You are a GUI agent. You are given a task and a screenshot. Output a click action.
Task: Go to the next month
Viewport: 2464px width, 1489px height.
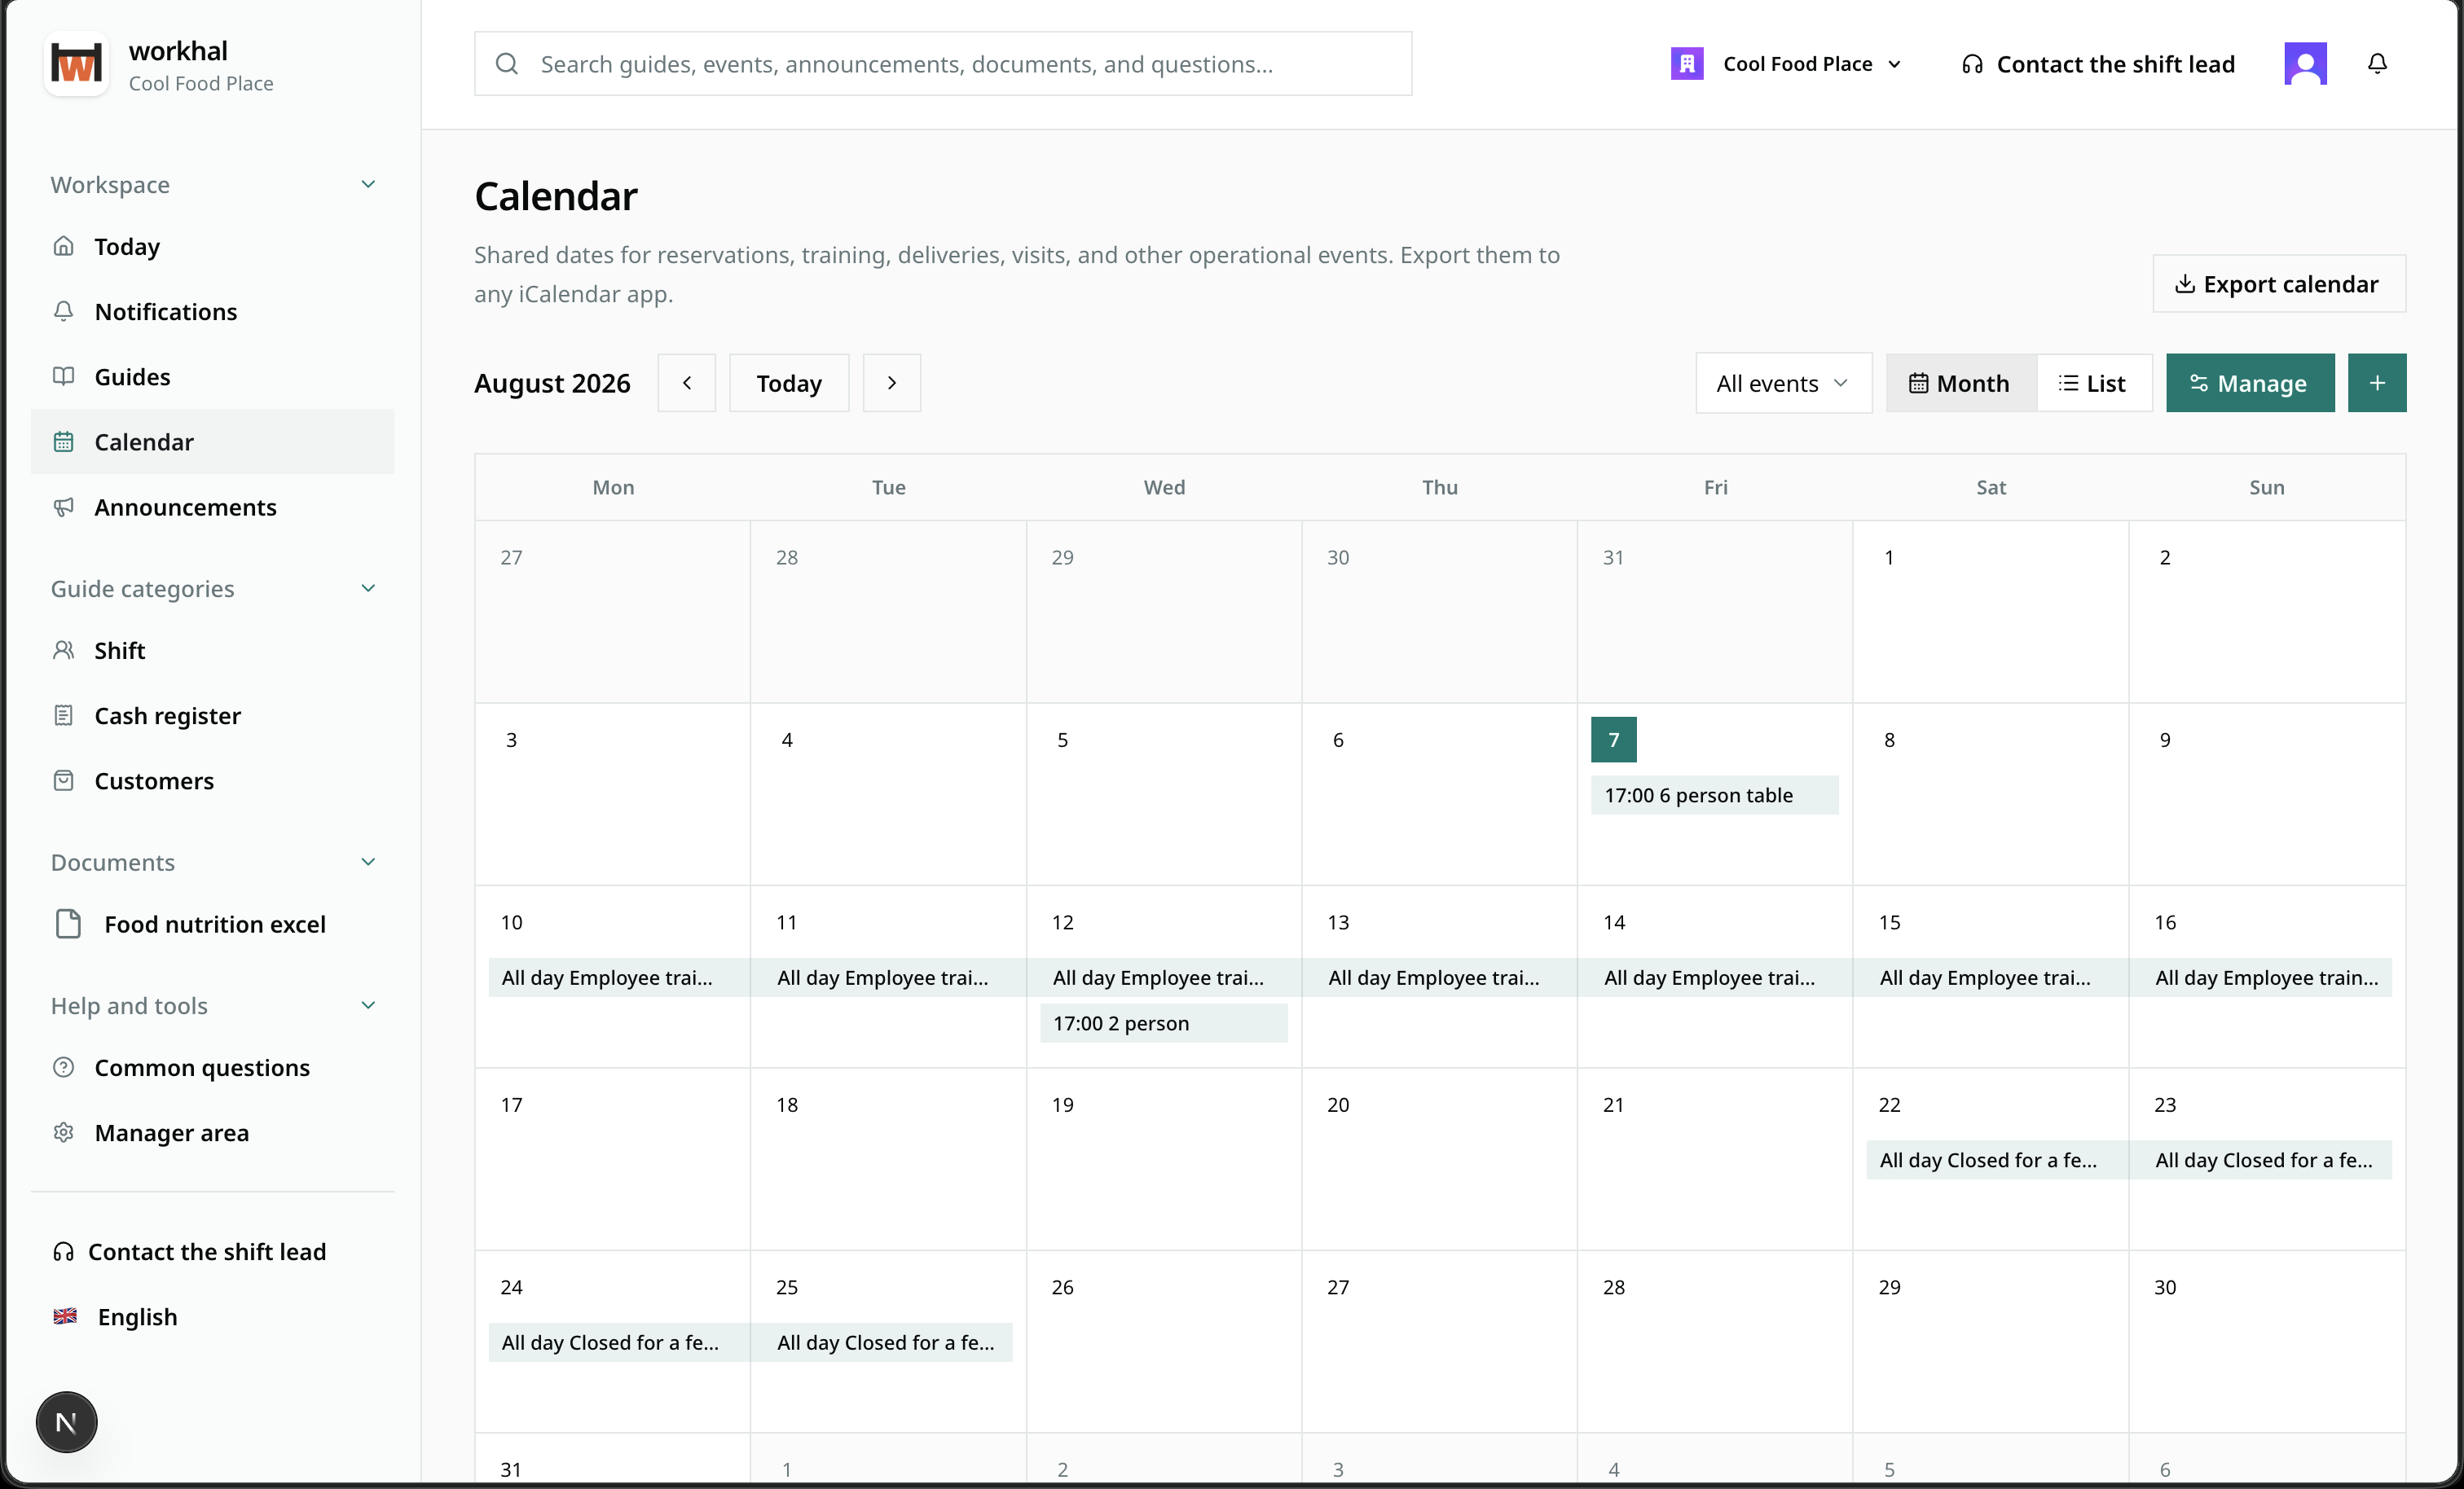point(892,383)
